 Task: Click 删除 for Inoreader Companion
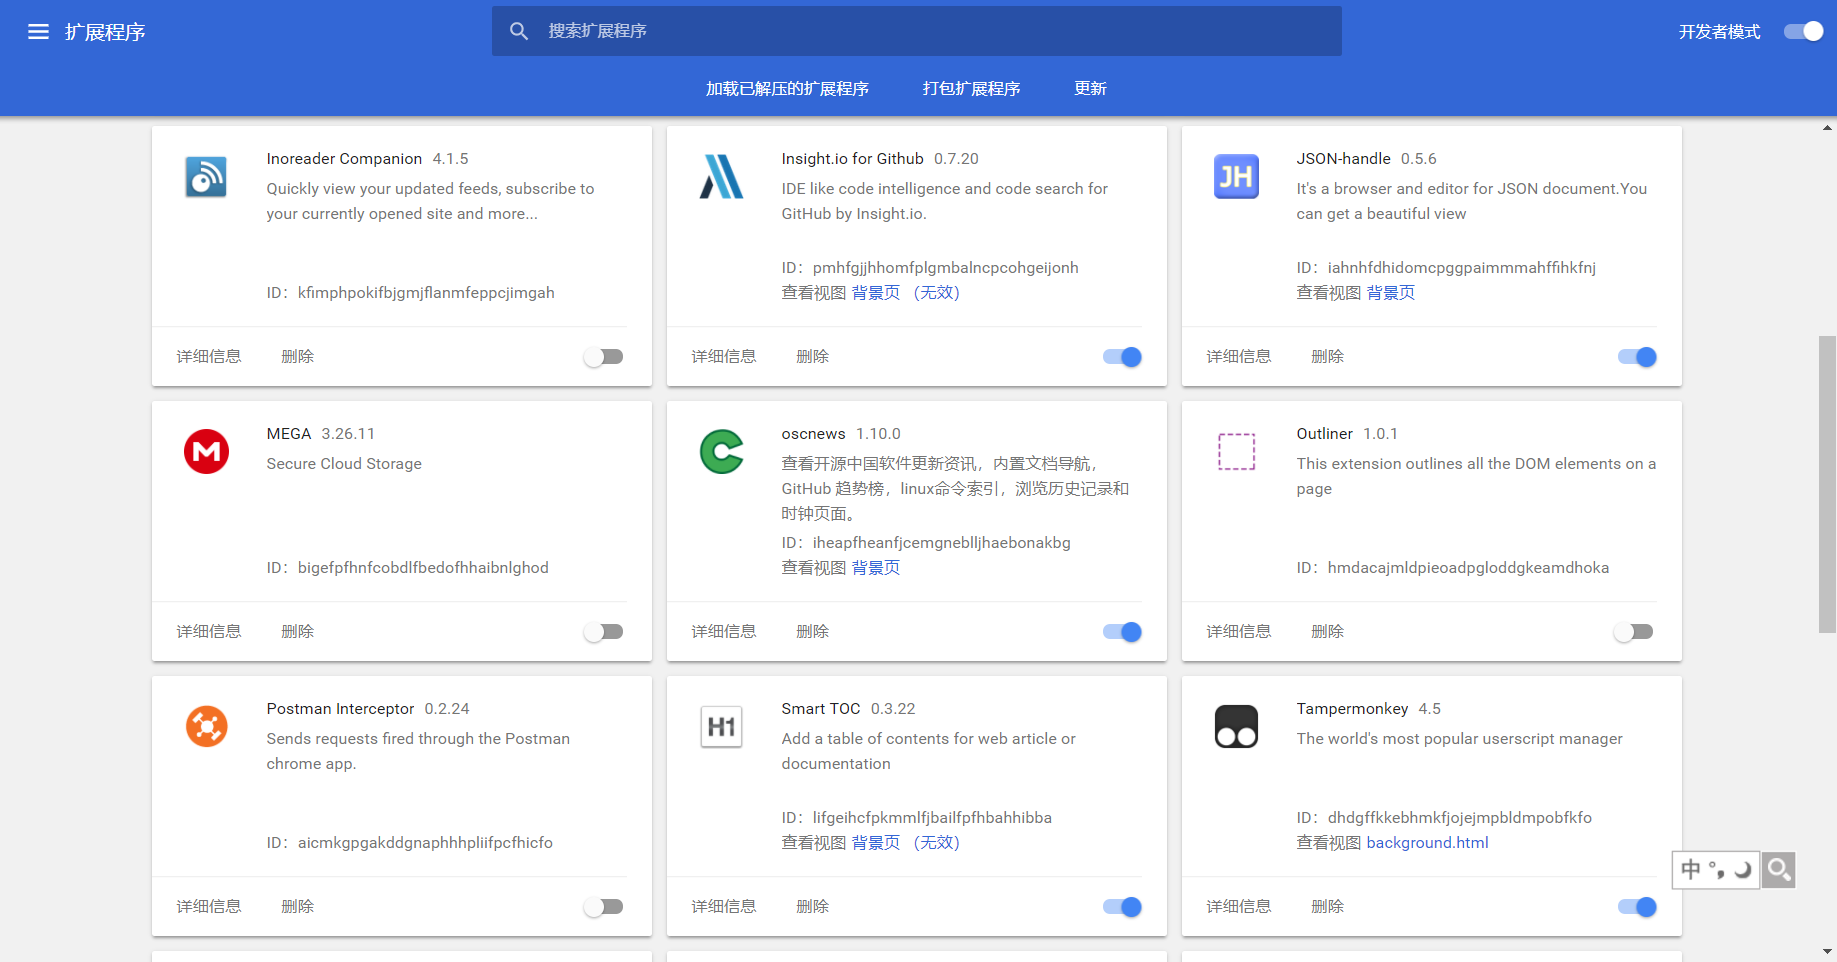click(298, 357)
